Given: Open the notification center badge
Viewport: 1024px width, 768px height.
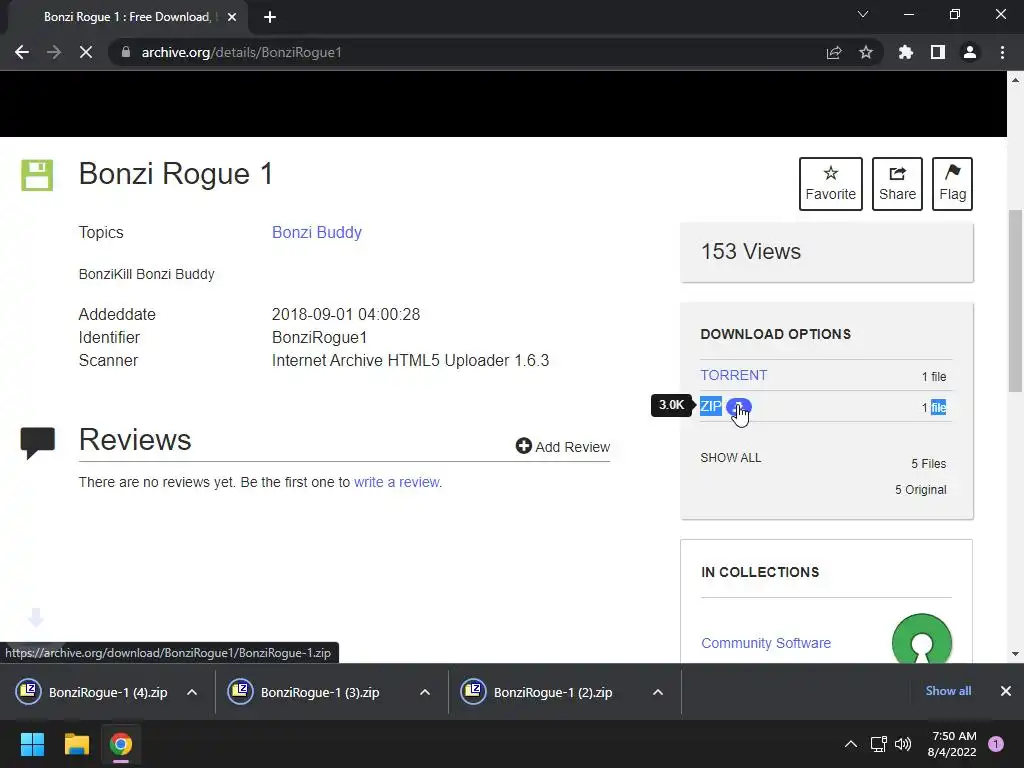Looking at the screenshot, I should tap(996, 744).
